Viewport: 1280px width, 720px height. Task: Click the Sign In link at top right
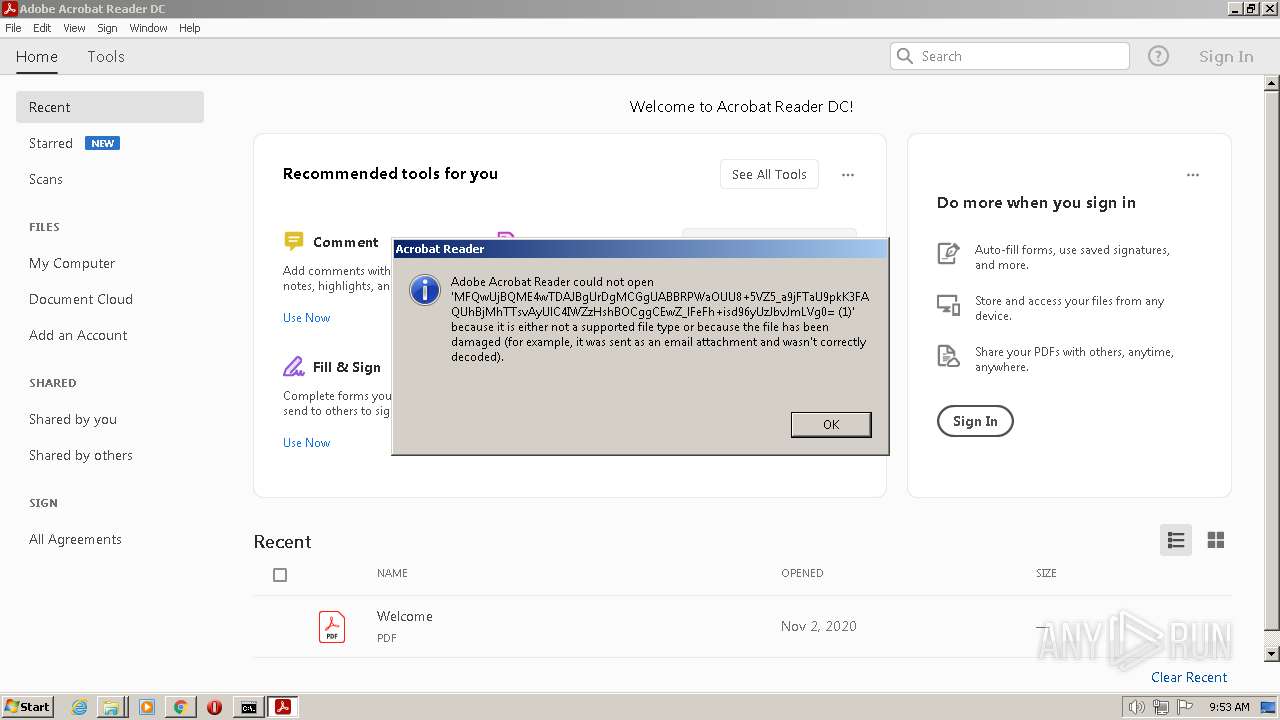pyautogui.click(x=1226, y=56)
